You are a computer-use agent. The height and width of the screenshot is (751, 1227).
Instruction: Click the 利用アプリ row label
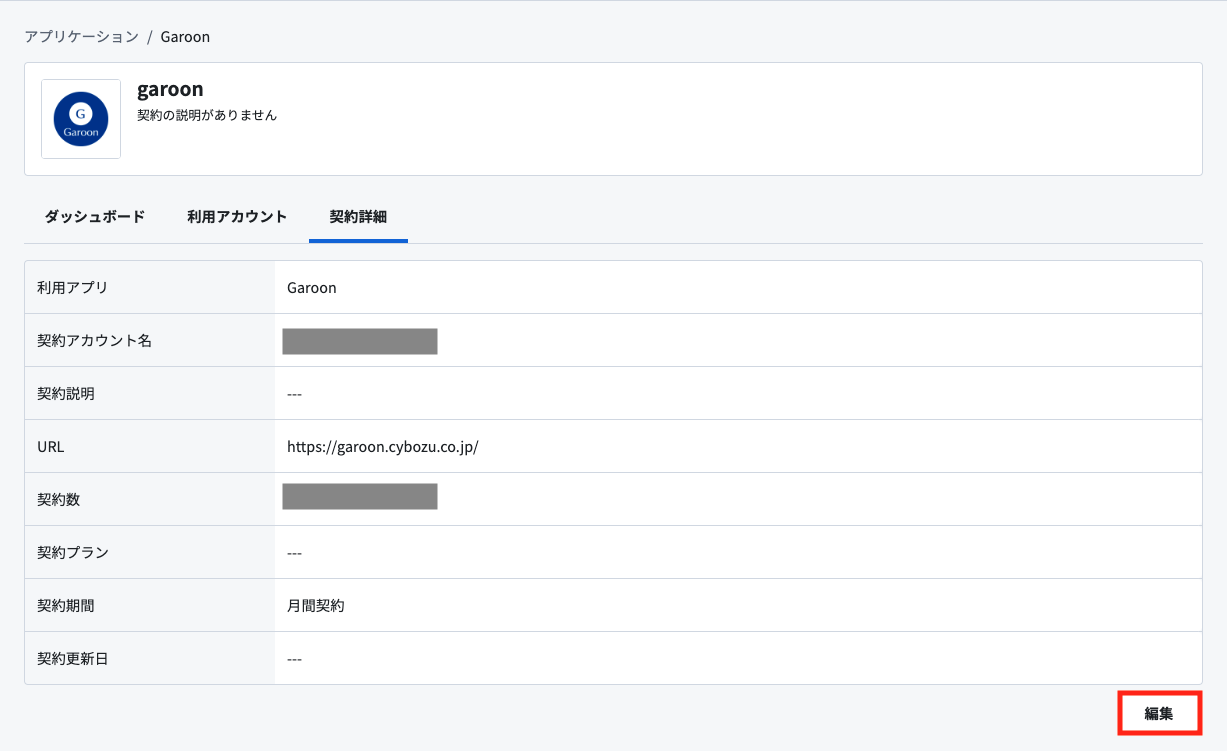click(72, 287)
